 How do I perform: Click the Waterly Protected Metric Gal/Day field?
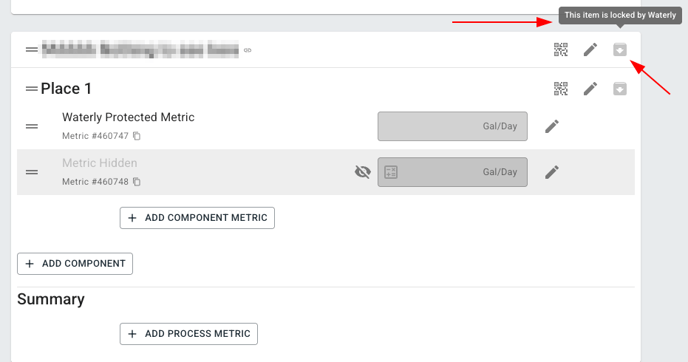(452, 126)
